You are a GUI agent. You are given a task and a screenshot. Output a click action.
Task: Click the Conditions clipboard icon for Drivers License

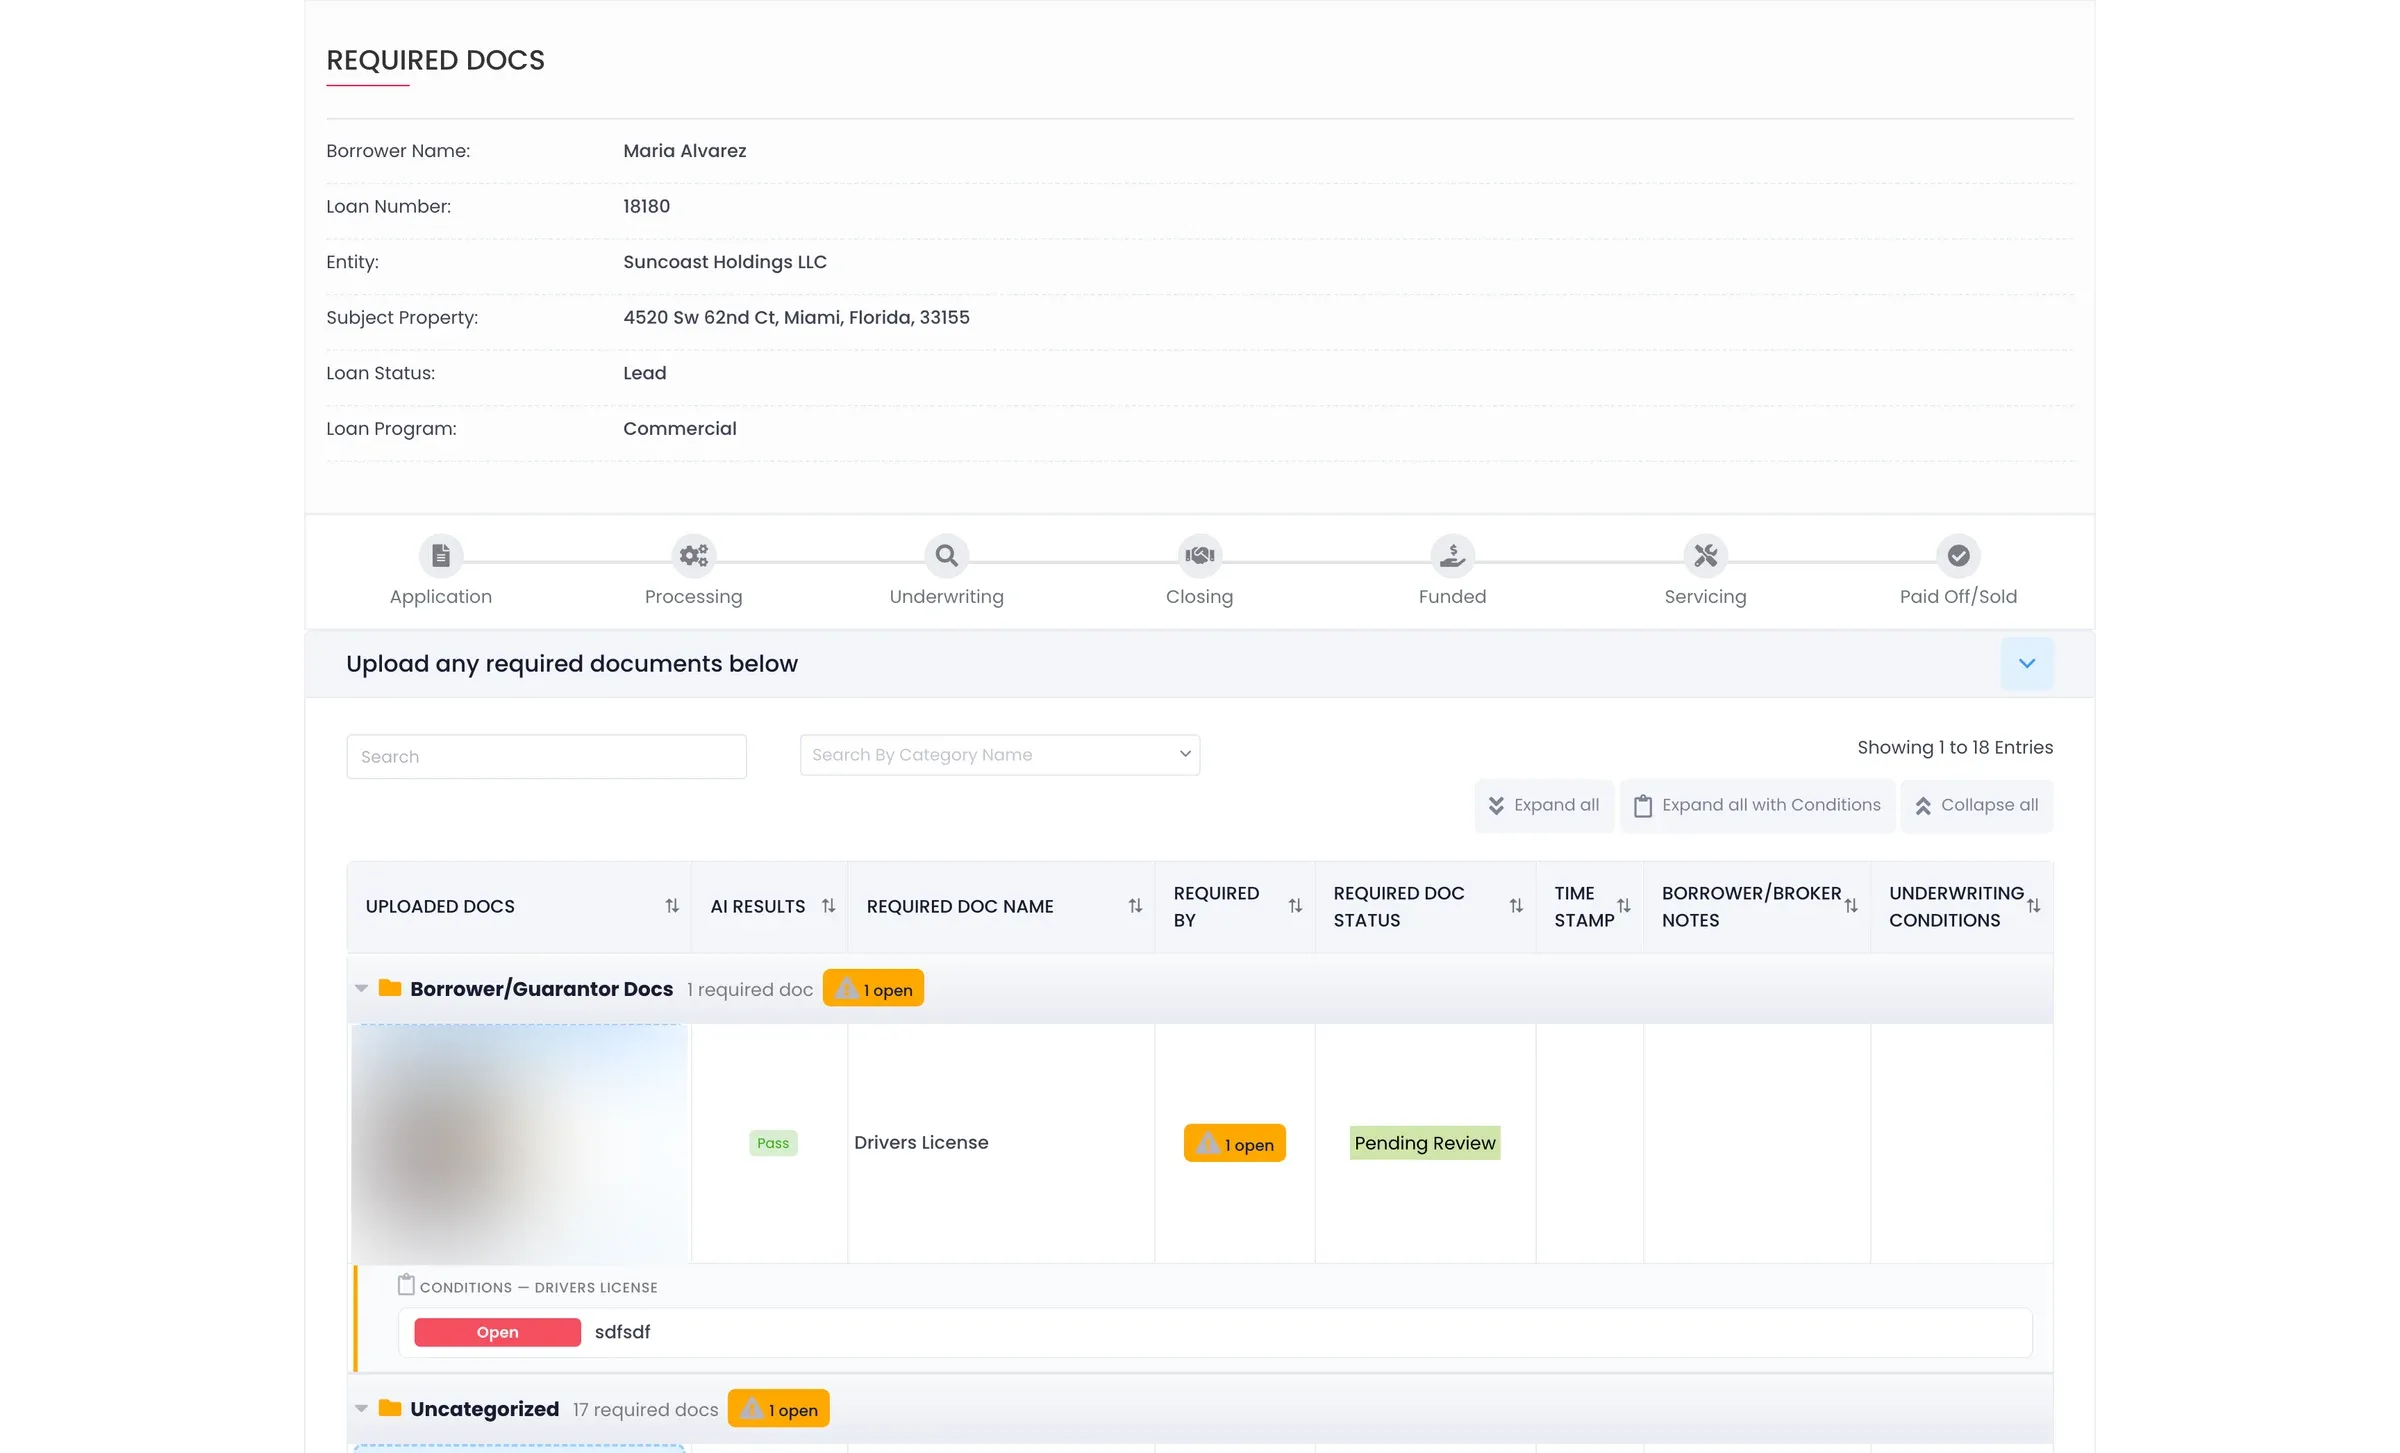tap(406, 1285)
